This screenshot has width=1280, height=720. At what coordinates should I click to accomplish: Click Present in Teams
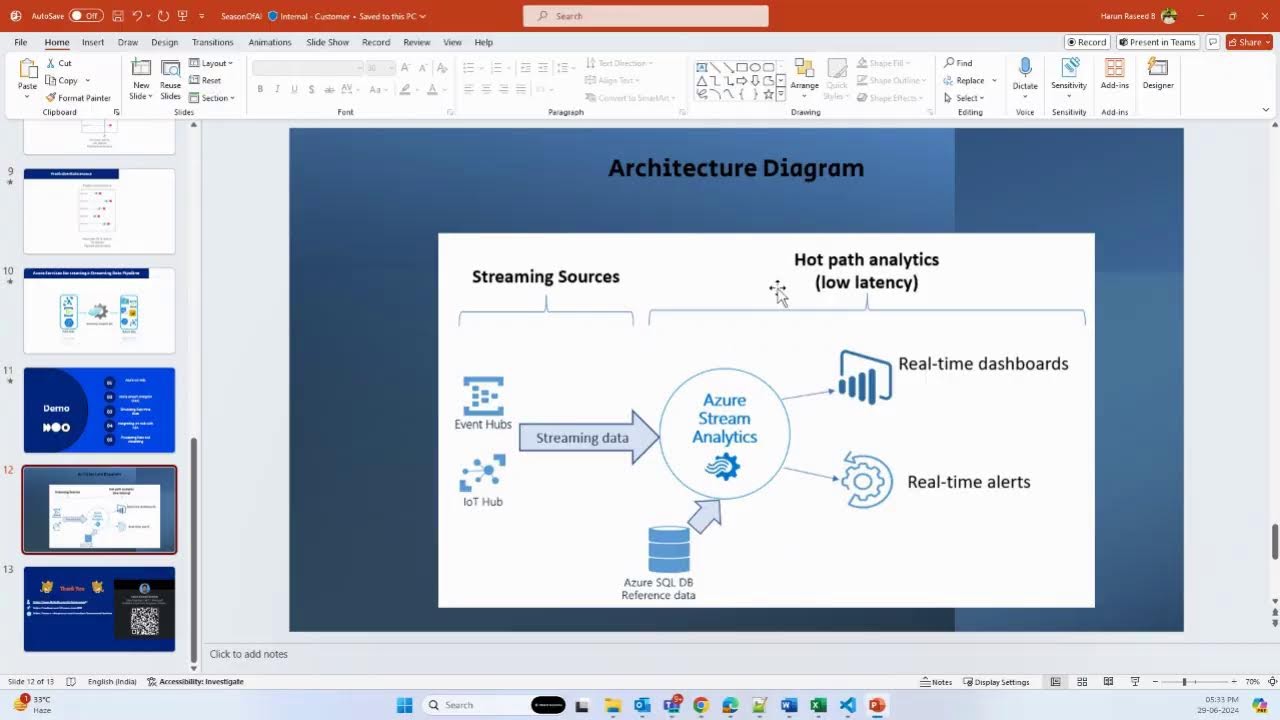click(x=1157, y=42)
